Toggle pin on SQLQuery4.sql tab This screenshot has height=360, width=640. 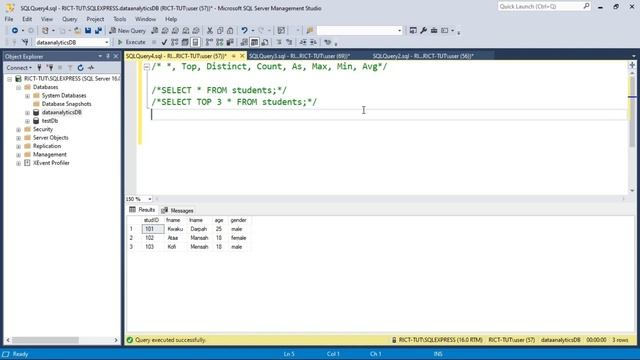pos(234,56)
